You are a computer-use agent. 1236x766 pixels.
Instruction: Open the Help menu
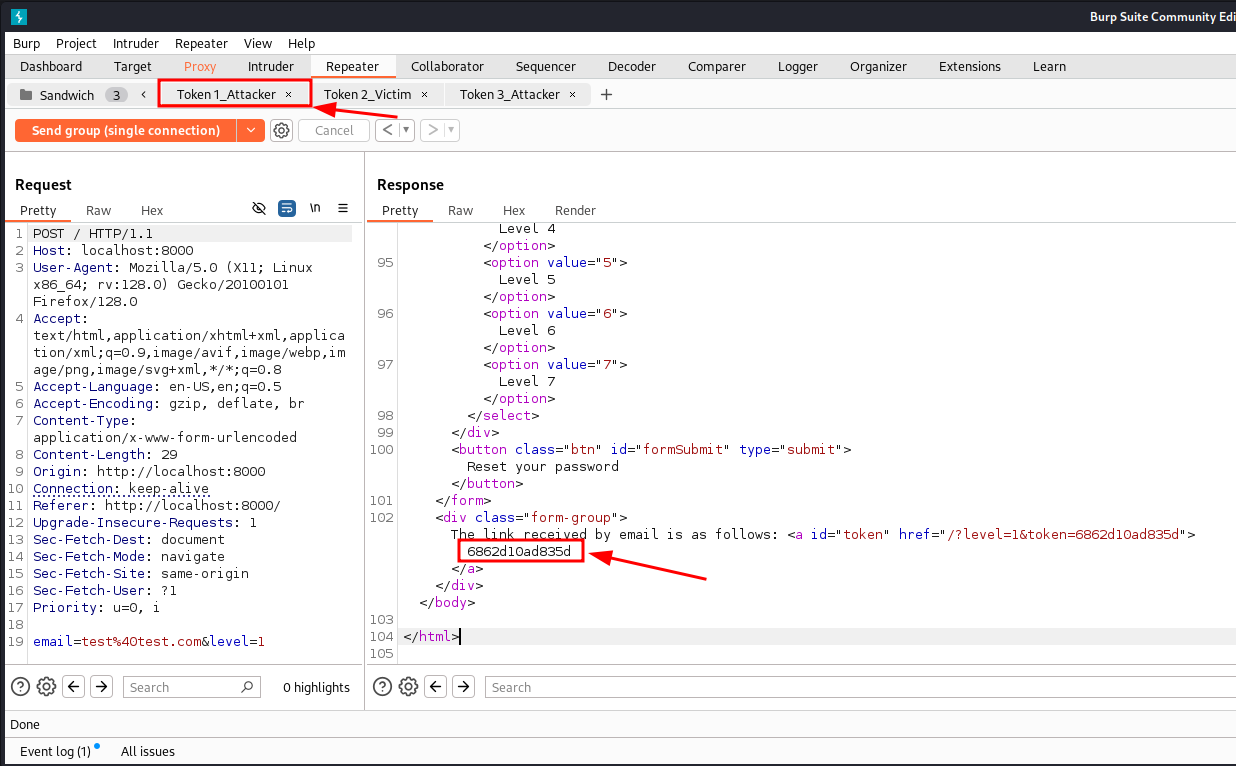point(301,43)
